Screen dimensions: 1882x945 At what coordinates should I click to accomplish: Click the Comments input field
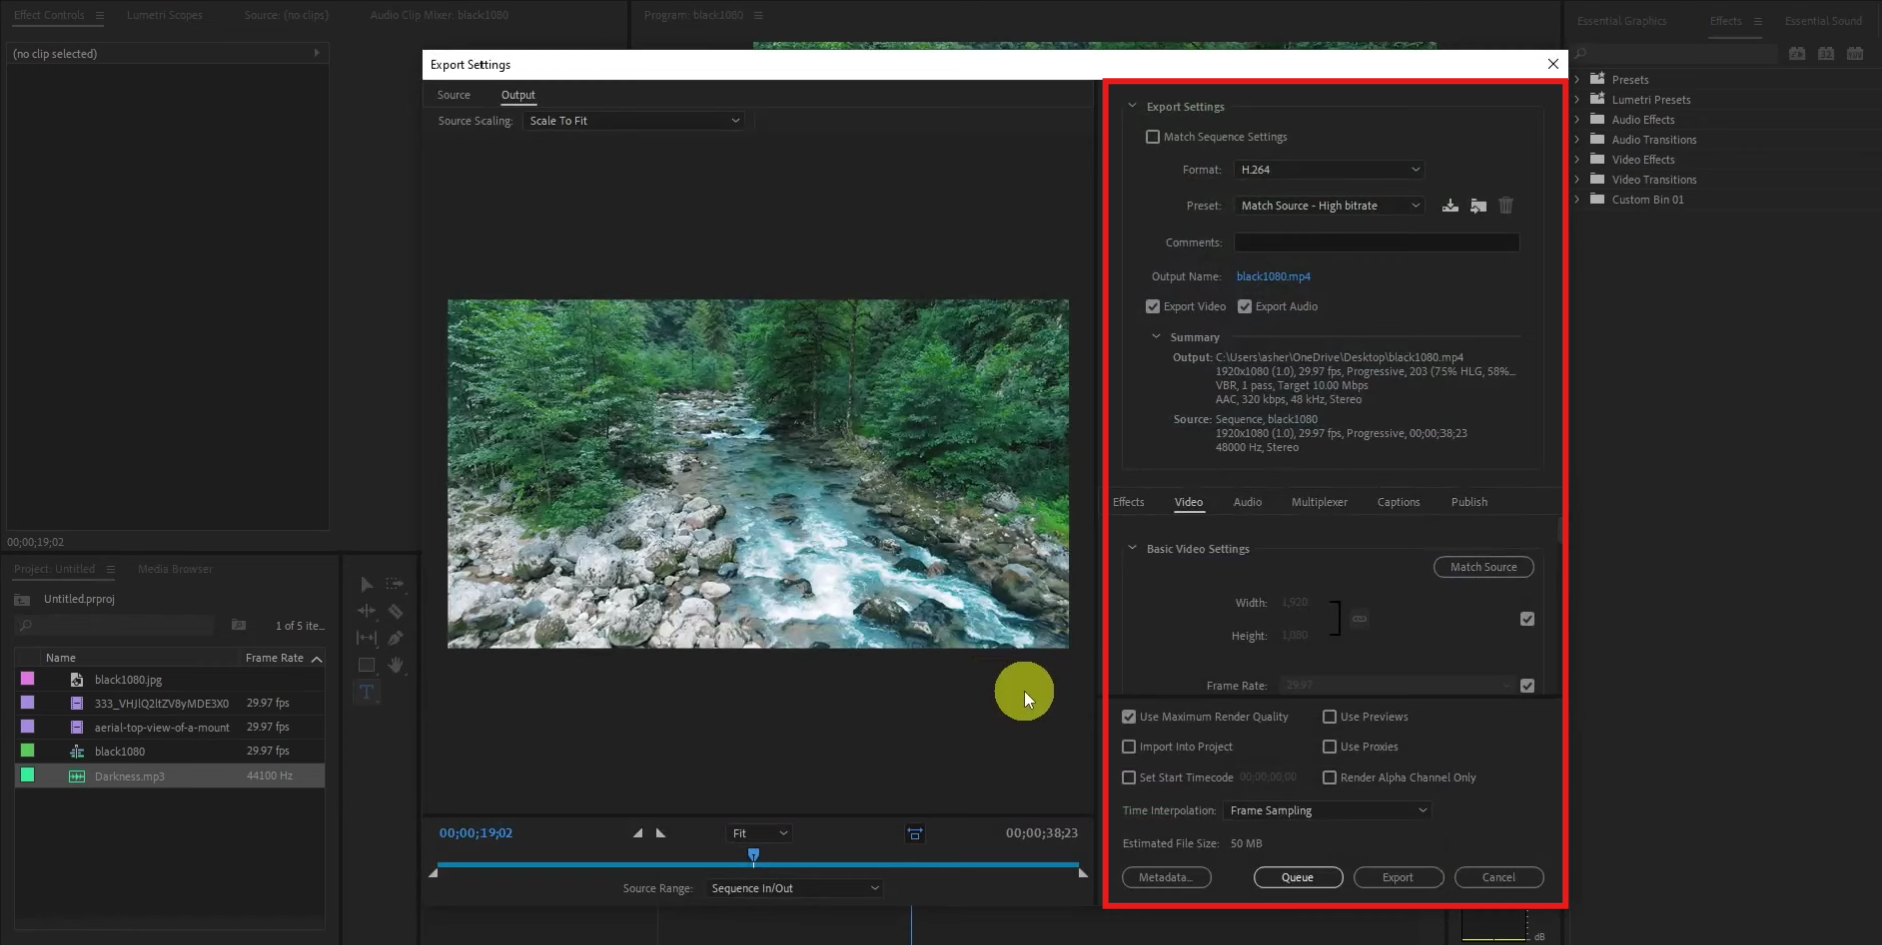(1376, 243)
